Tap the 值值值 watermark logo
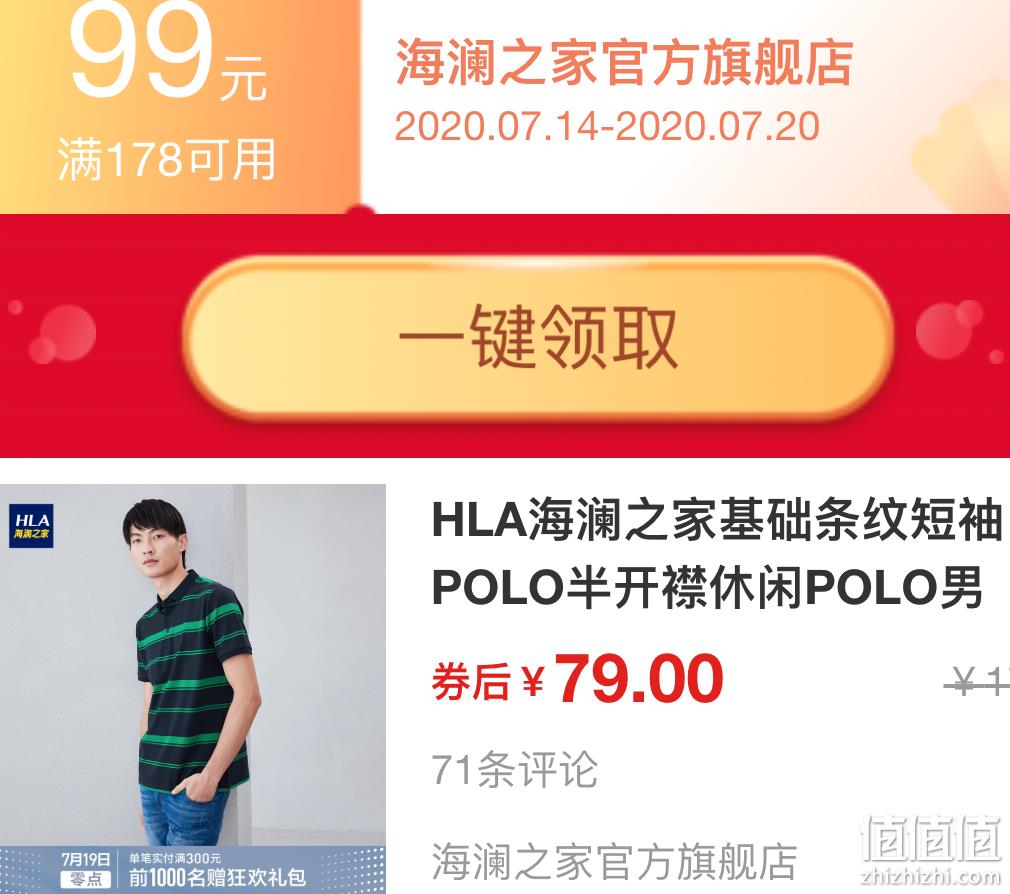 [x=931, y=838]
